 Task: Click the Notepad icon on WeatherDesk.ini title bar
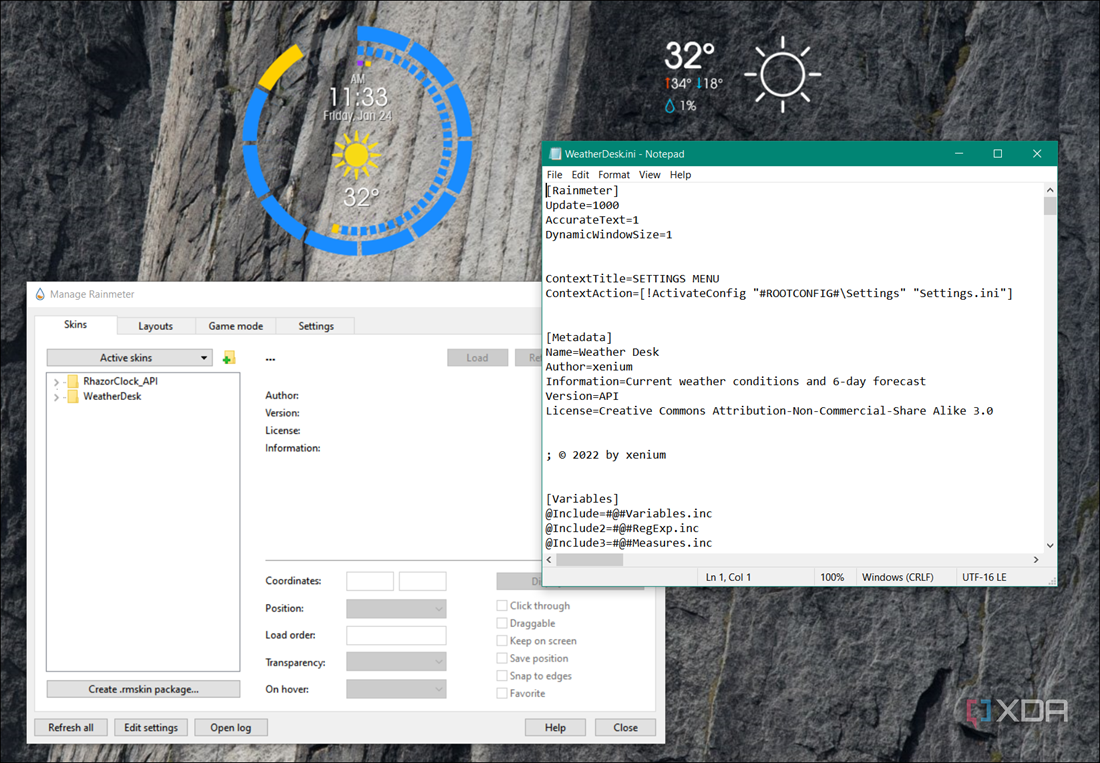(554, 153)
